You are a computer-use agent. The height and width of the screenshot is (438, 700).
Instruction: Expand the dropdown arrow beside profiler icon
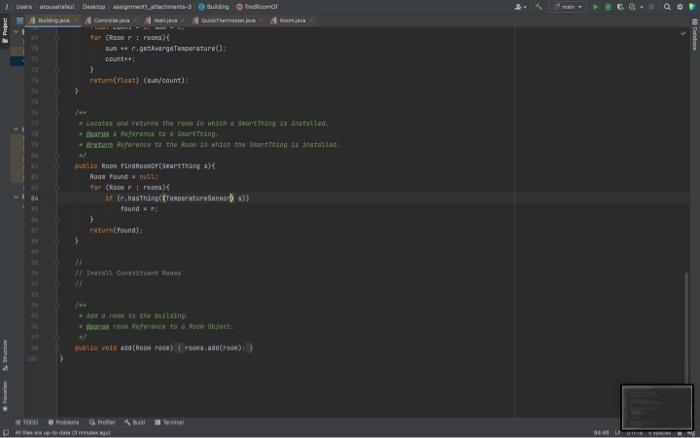(642, 7)
